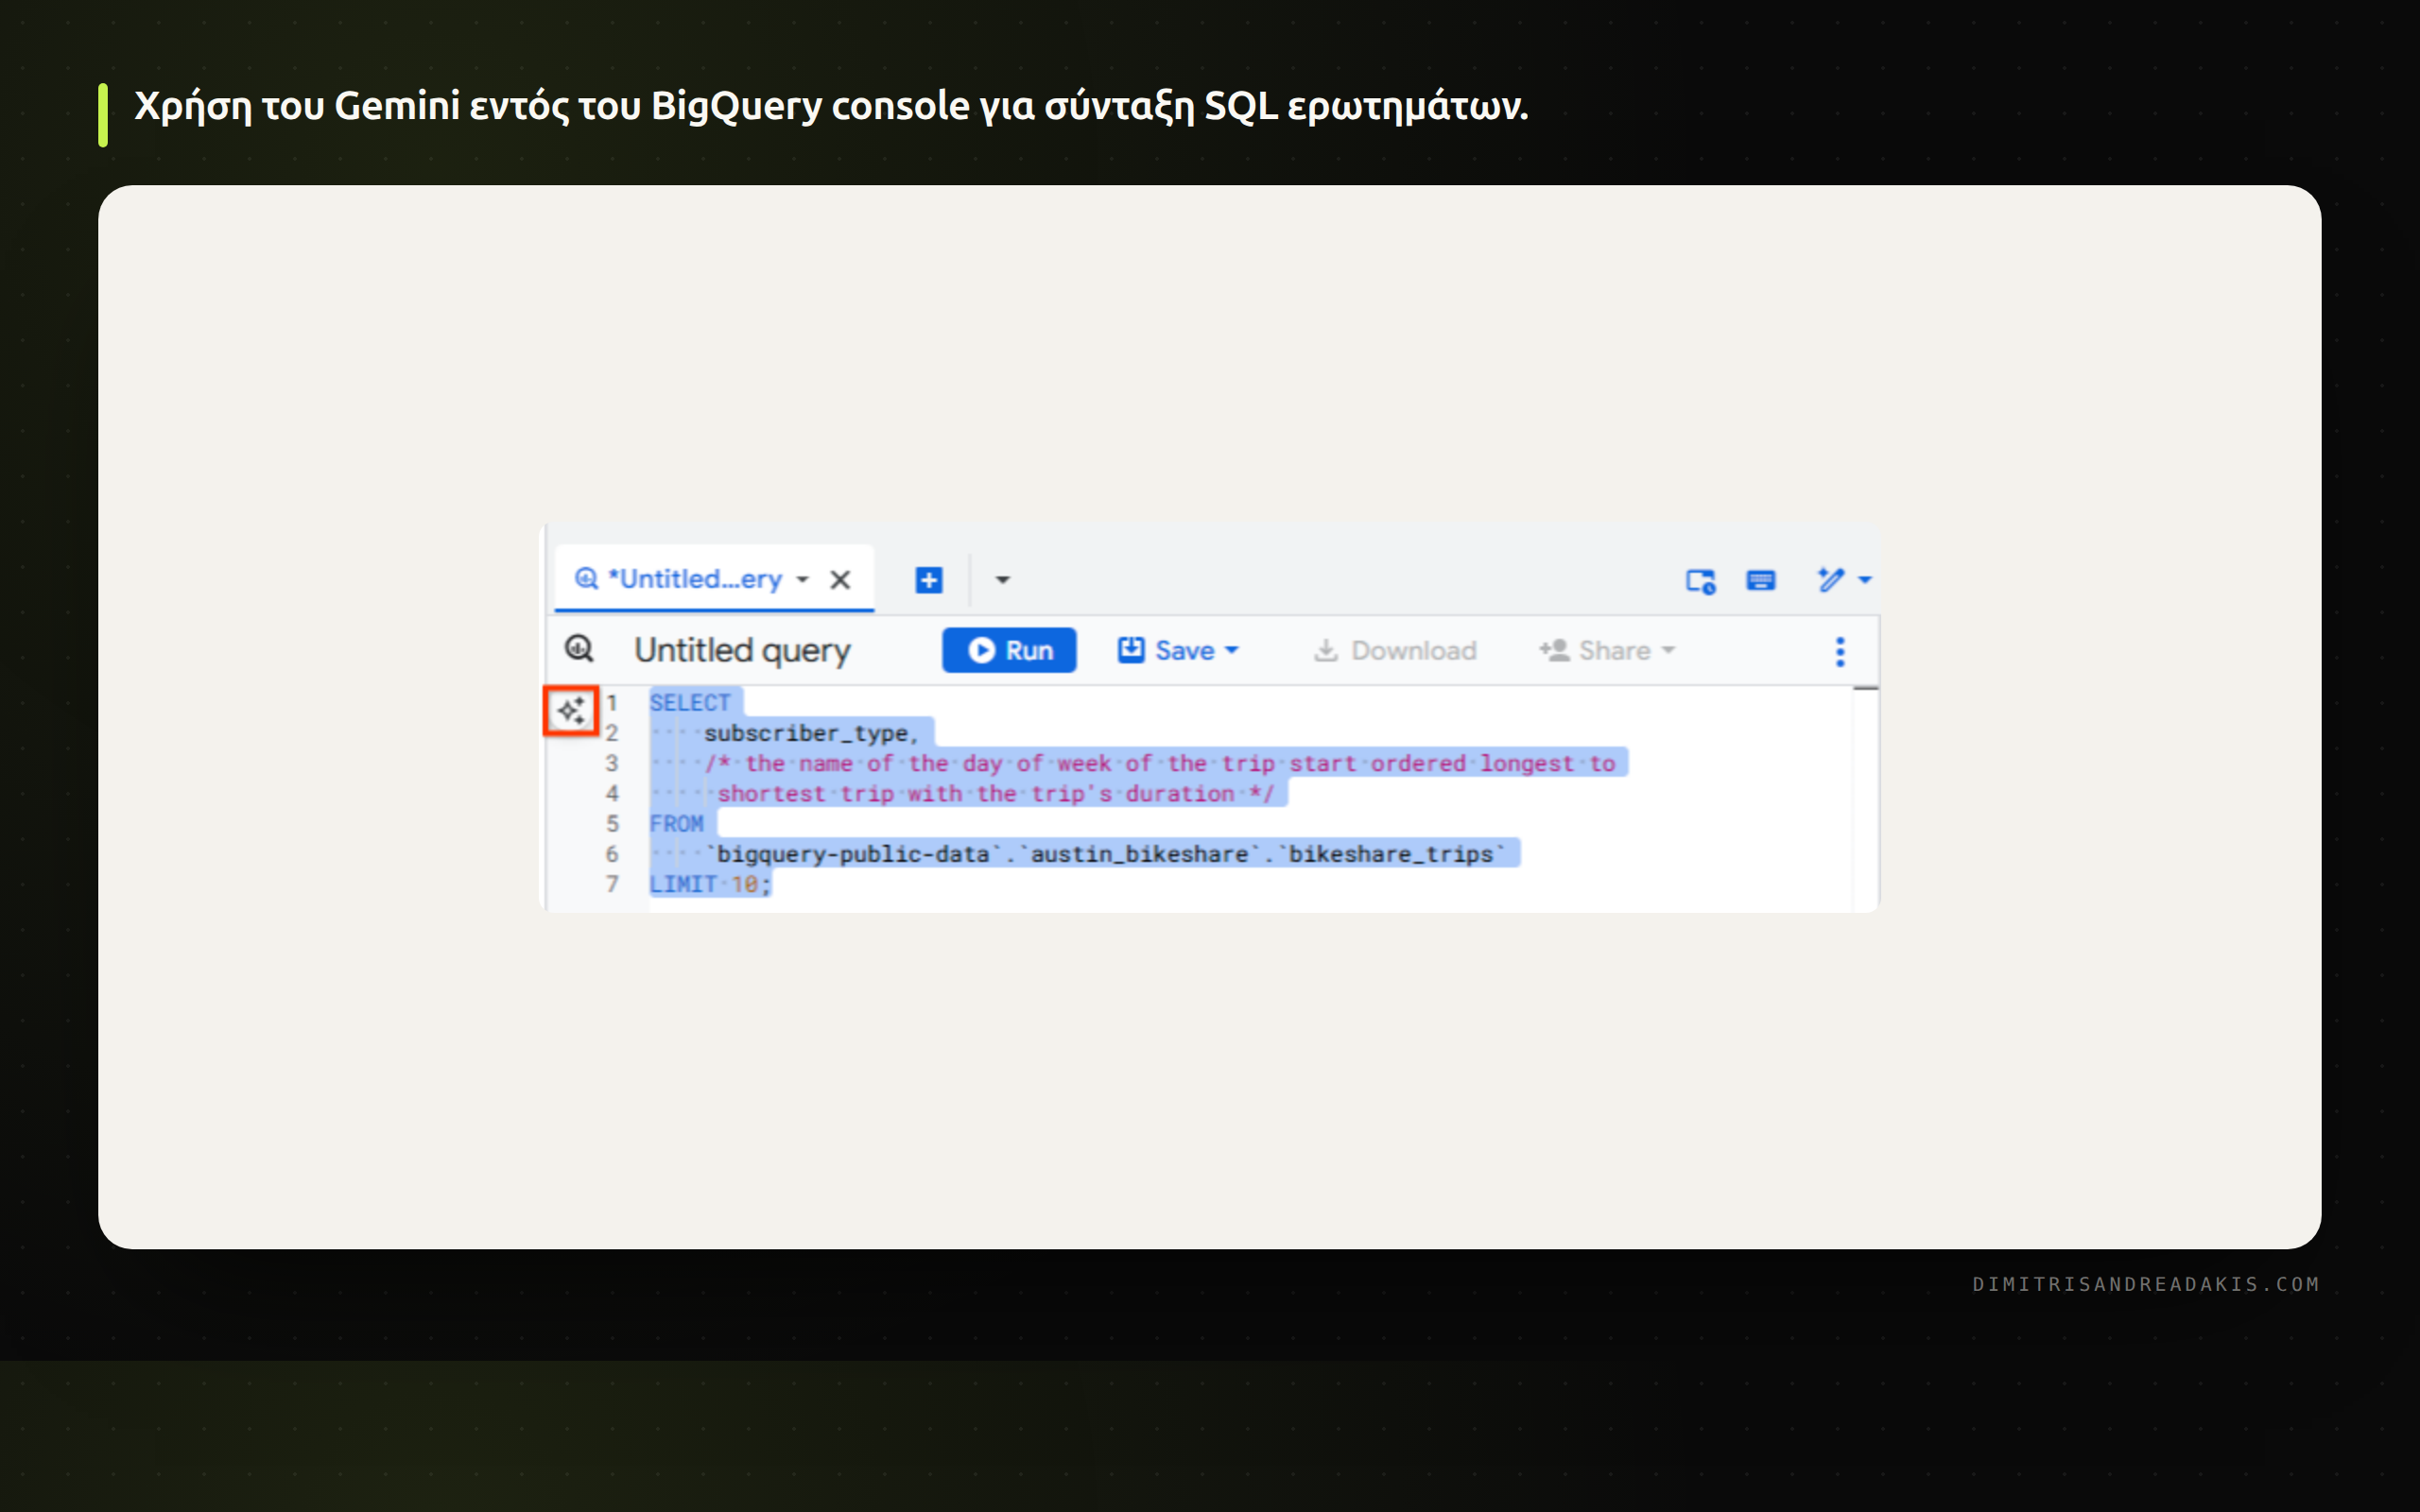Click subscriber_type on line 2
2420x1512 pixels.
pyautogui.click(x=811, y=733)
